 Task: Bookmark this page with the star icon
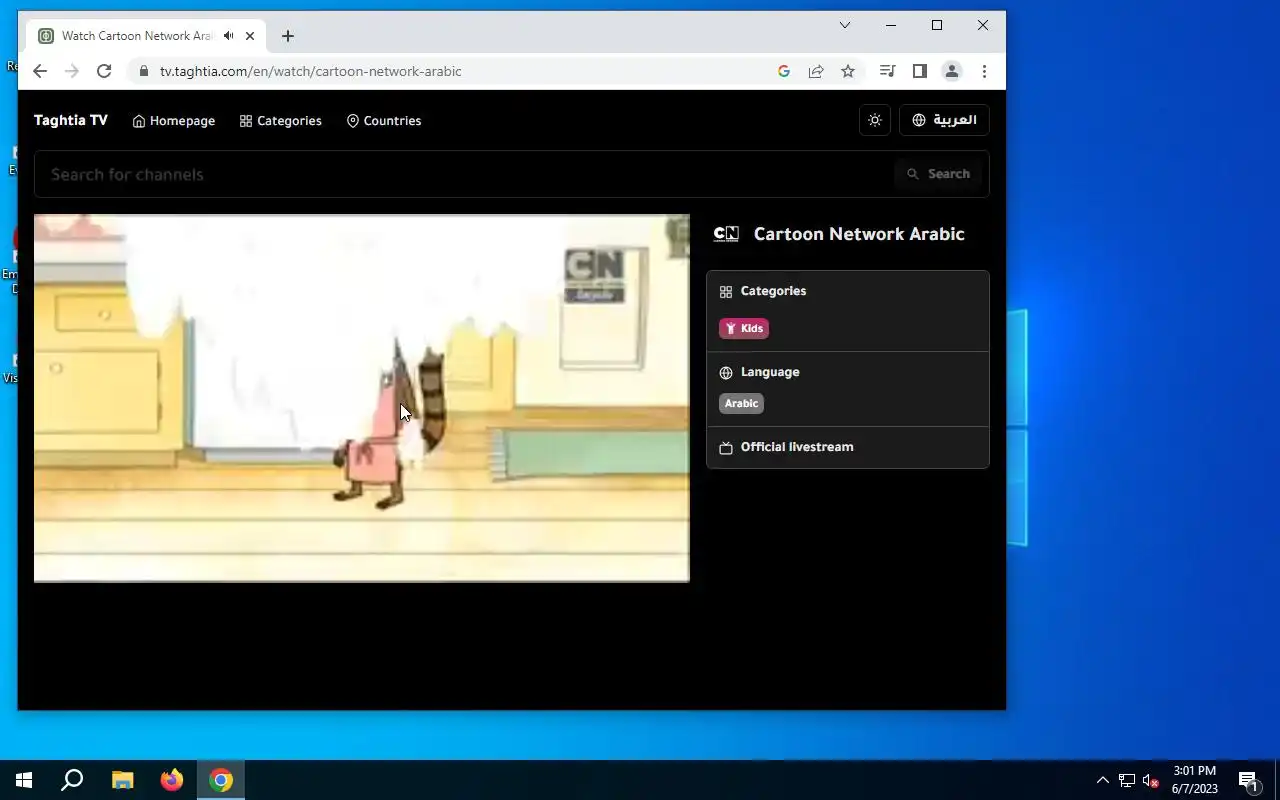click(848, 71)
